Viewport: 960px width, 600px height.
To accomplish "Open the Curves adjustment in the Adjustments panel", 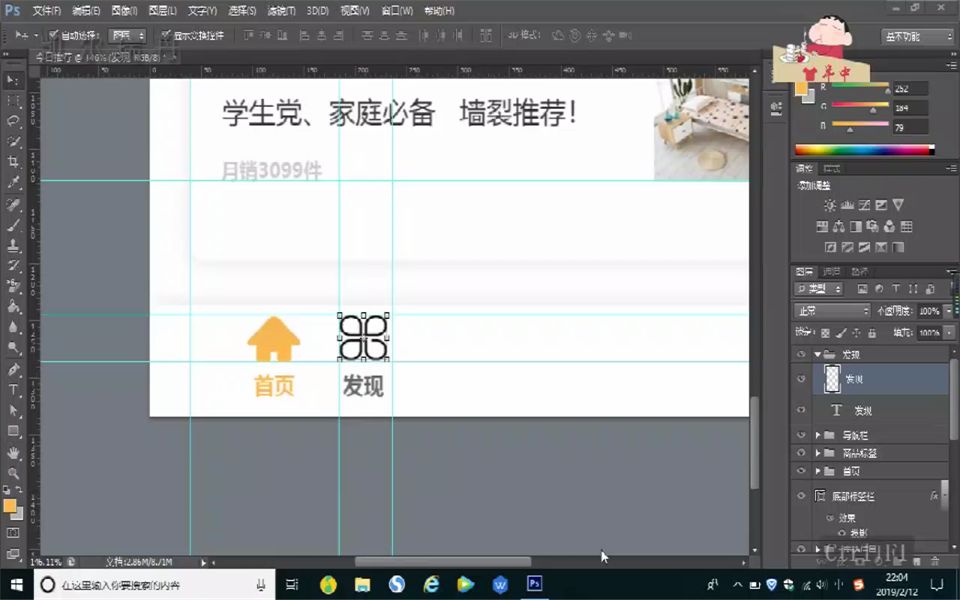I will point(864,204).
